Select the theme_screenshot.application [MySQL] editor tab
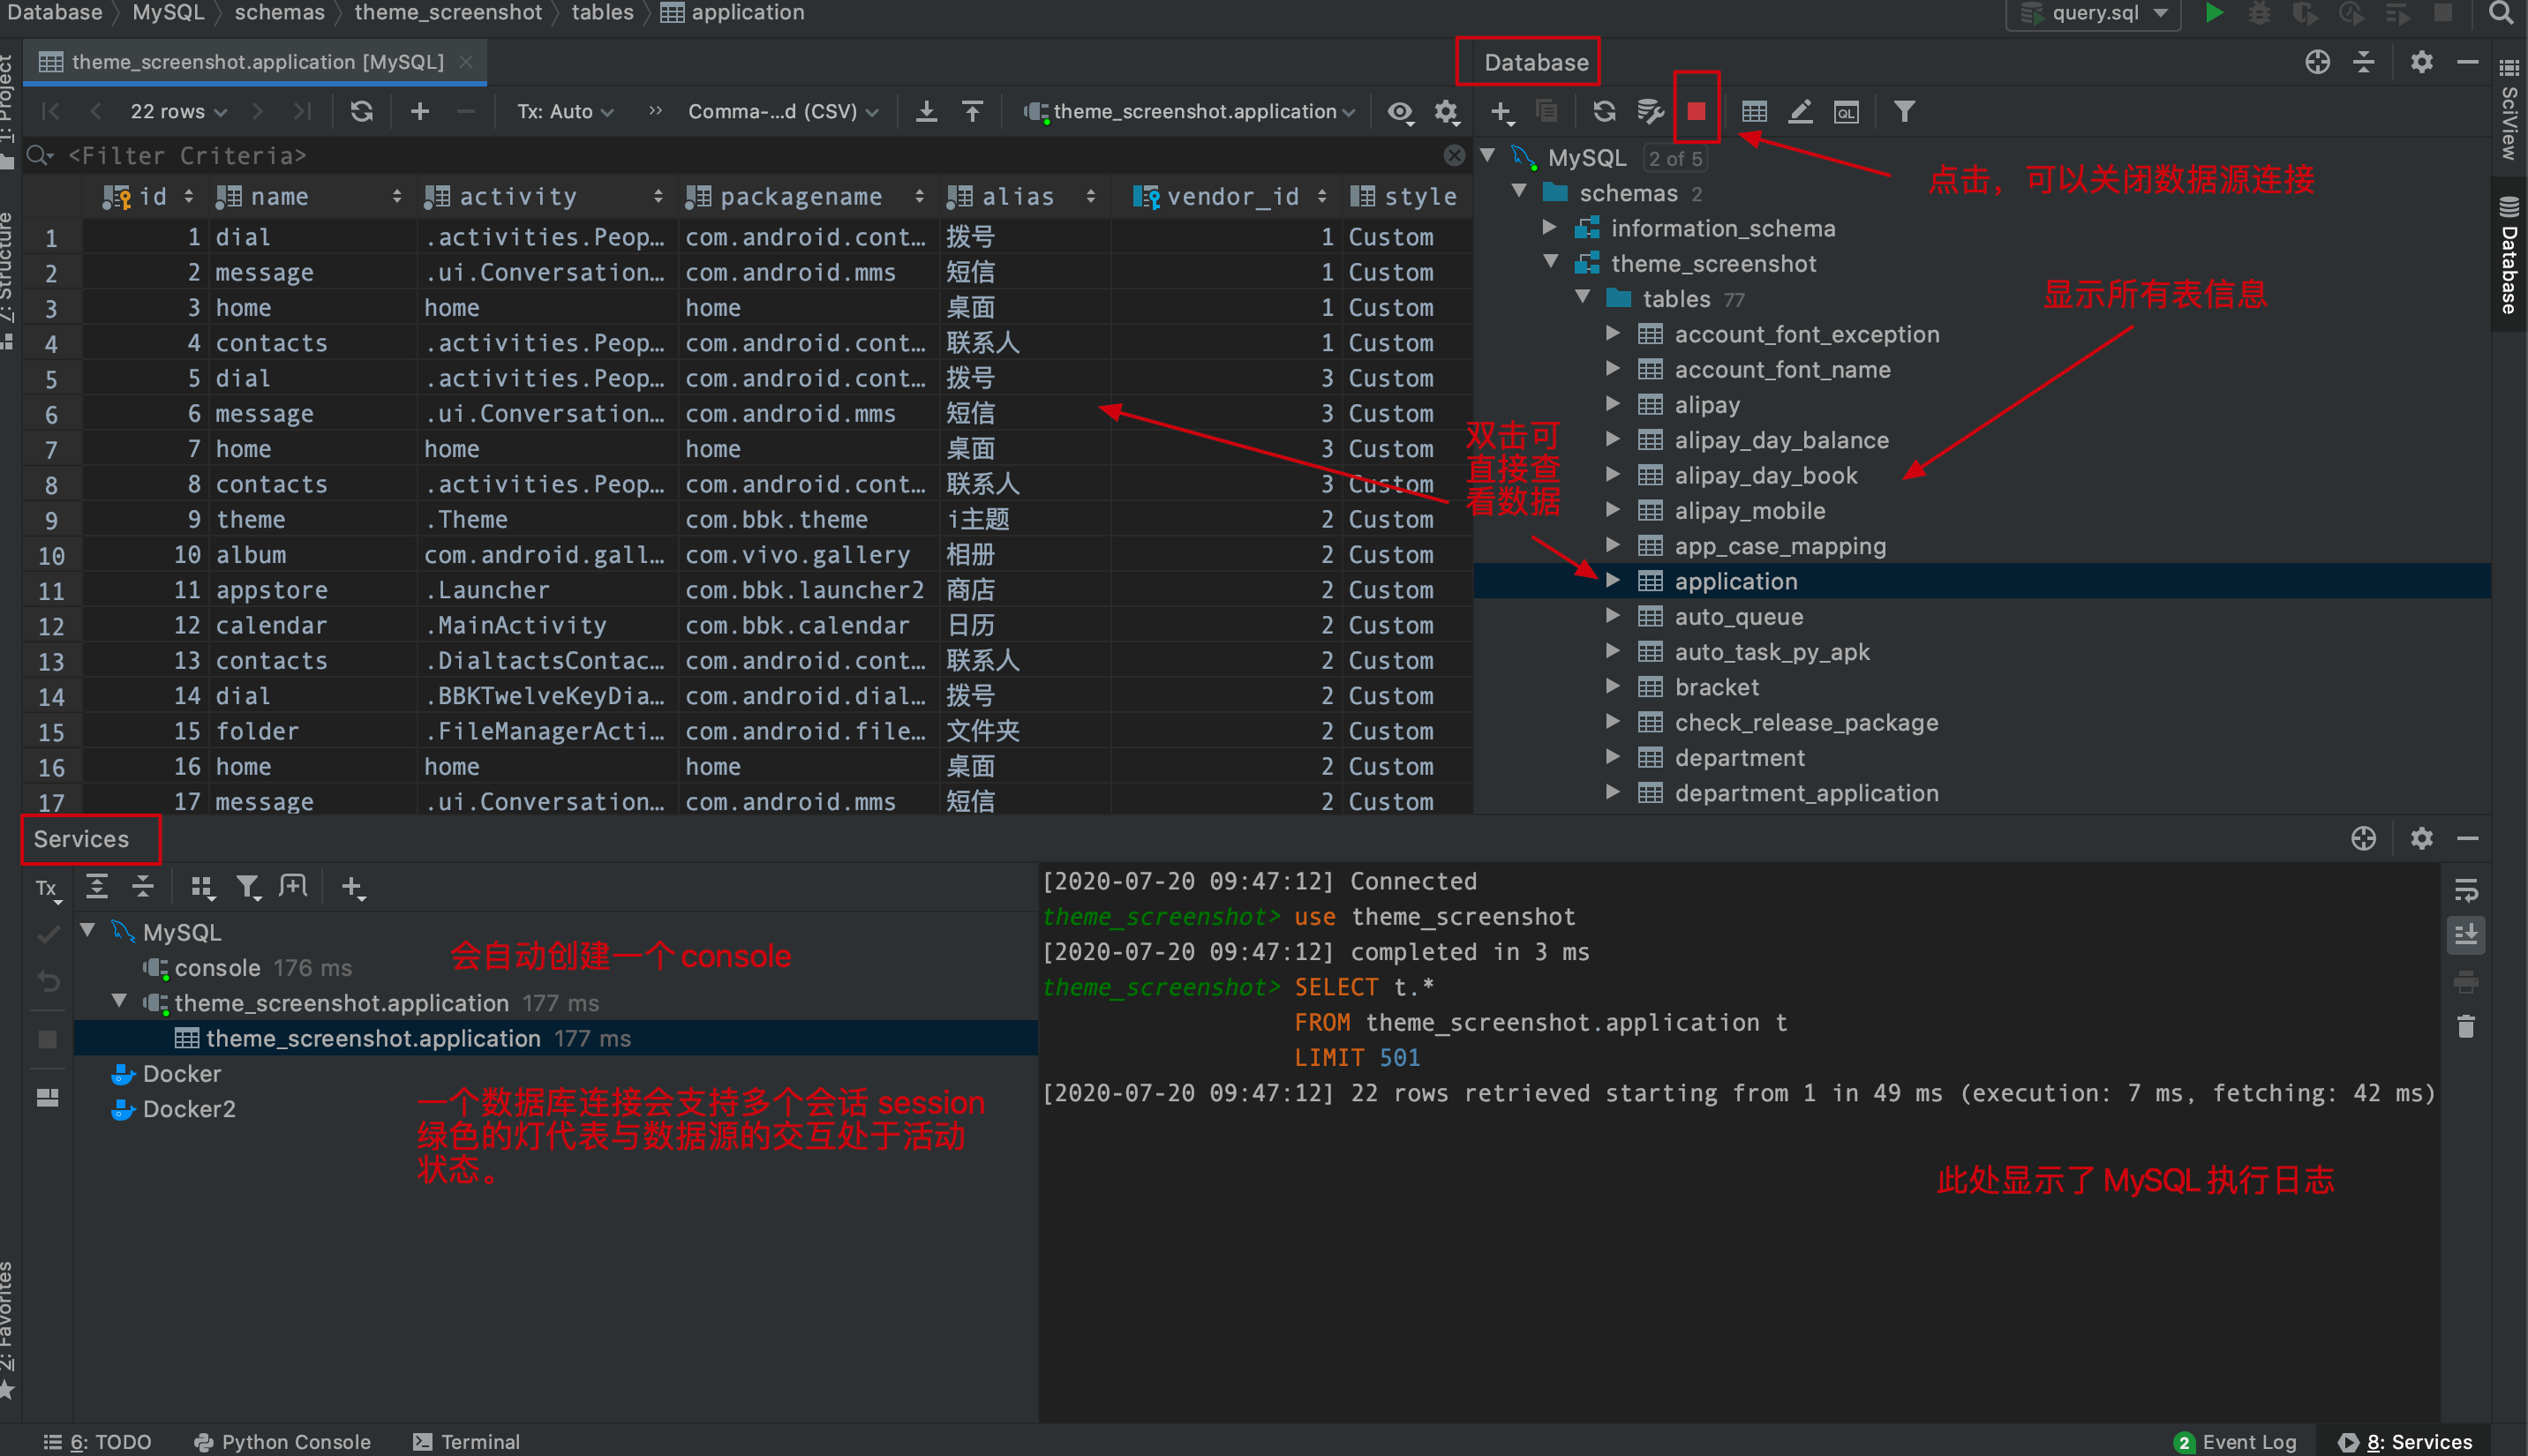Image resolution: width=2528 pixels, height=1456 pixels. (x=257, y=62)
